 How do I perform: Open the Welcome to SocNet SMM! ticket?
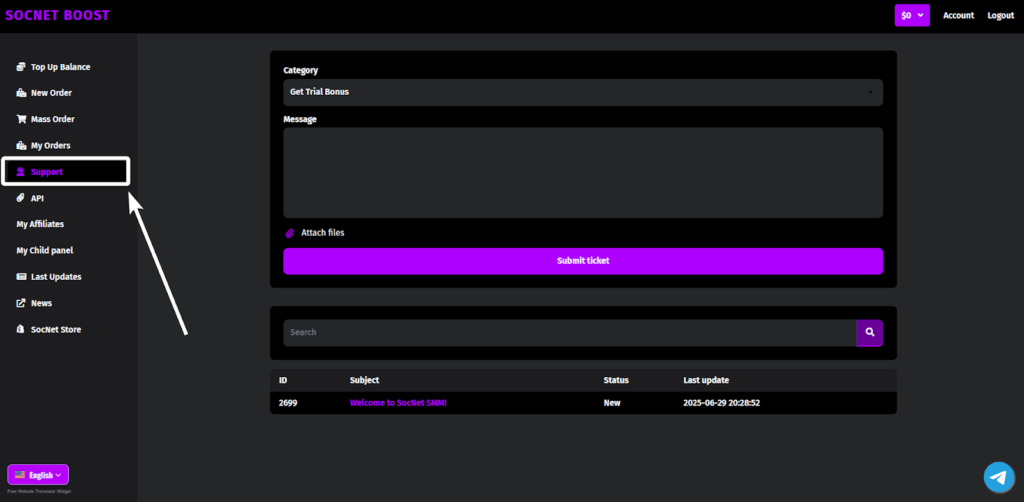[398, 403]
